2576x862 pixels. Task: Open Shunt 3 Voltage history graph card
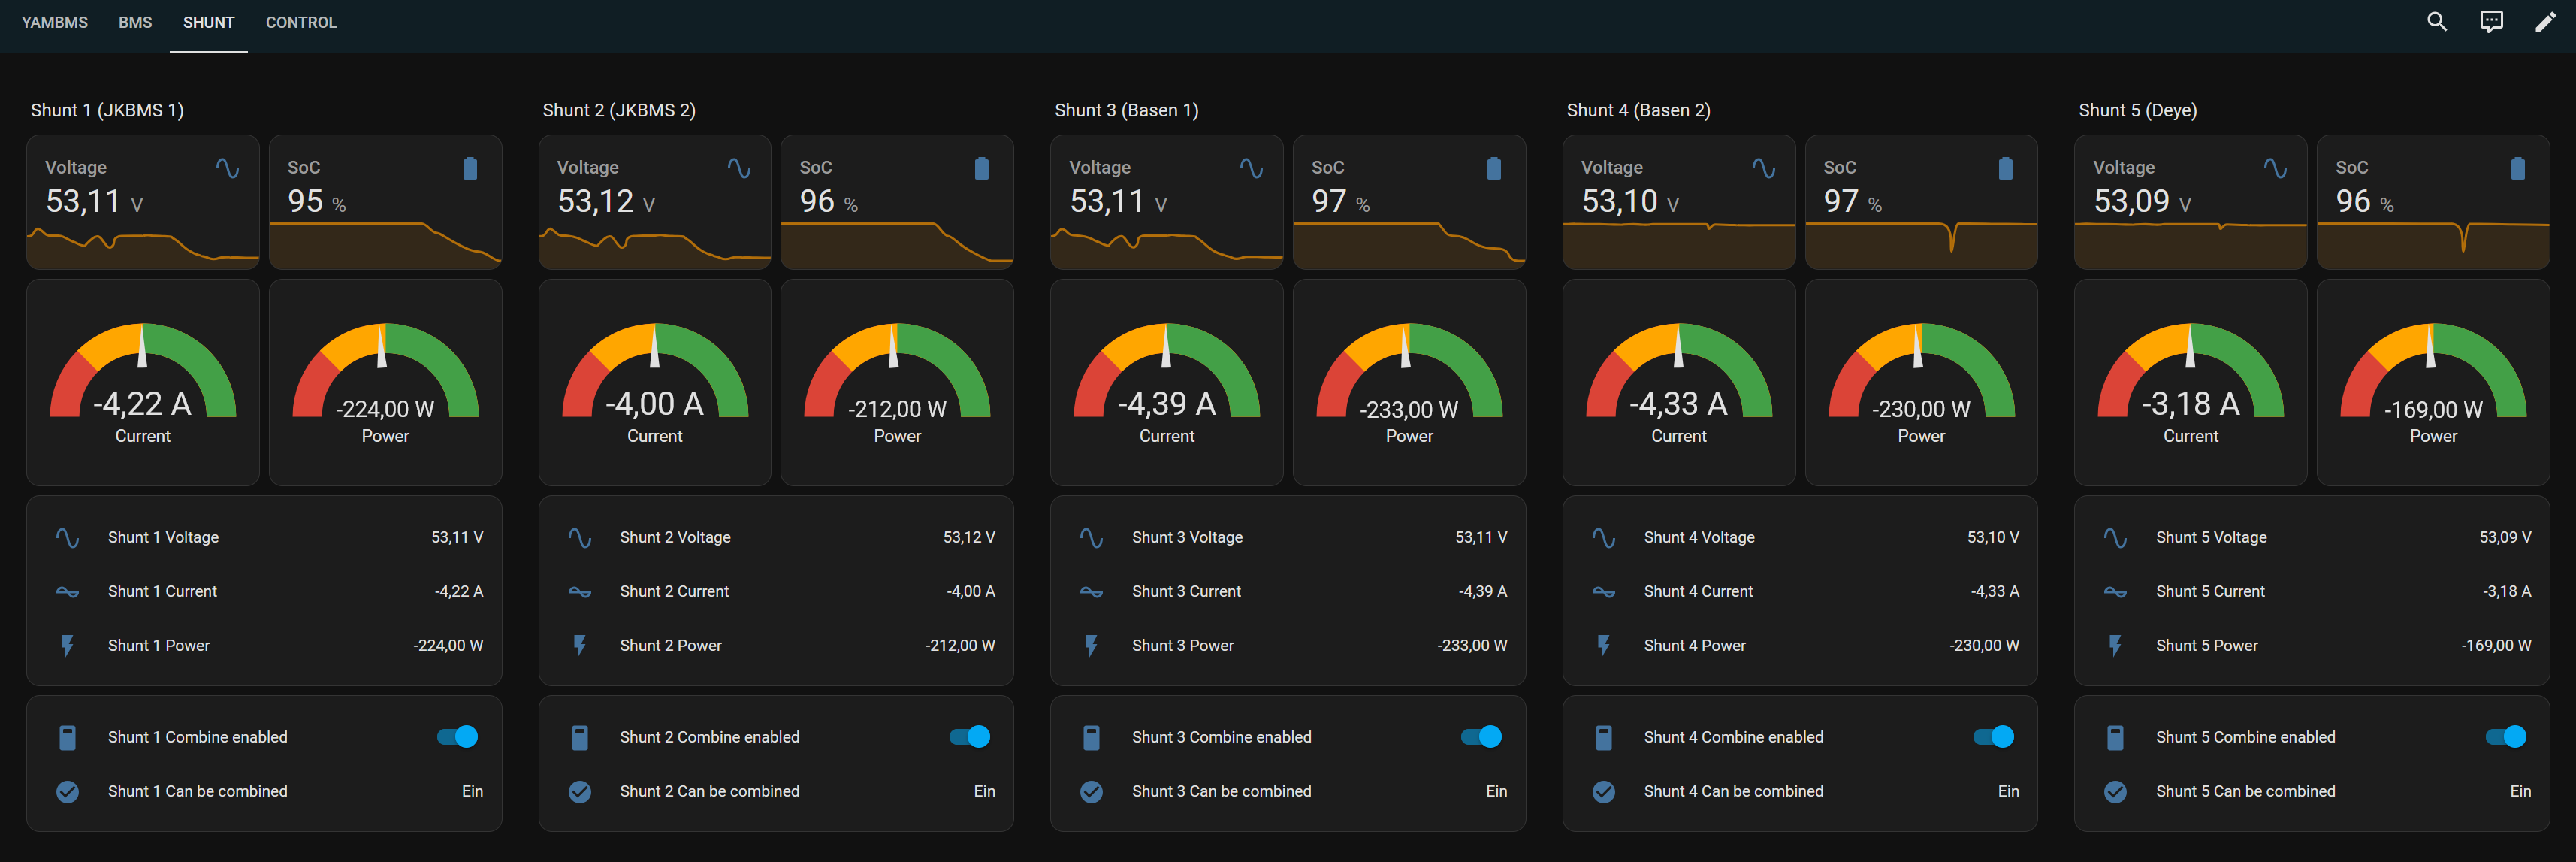click(x=1166, y=202)
